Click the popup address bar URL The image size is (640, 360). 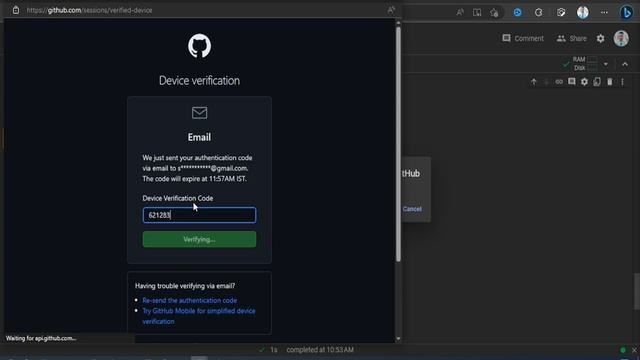pos(89,10)
